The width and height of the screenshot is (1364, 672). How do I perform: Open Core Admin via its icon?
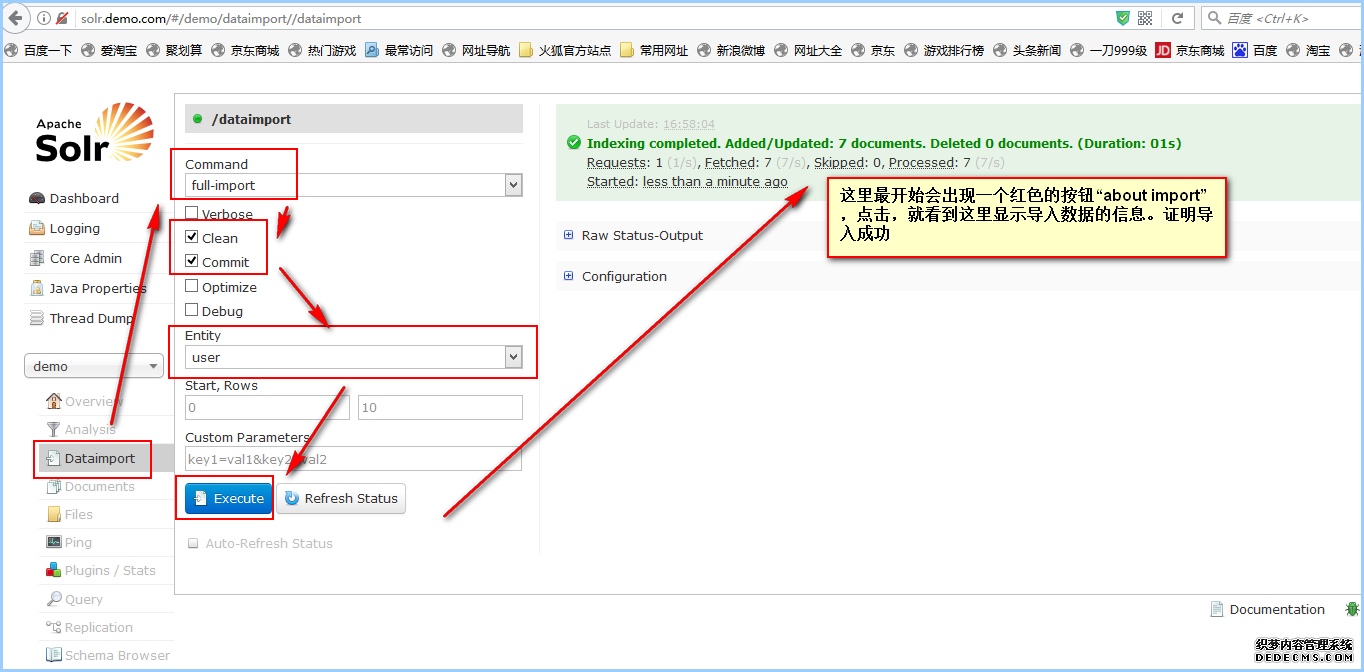tap(36, 258)
